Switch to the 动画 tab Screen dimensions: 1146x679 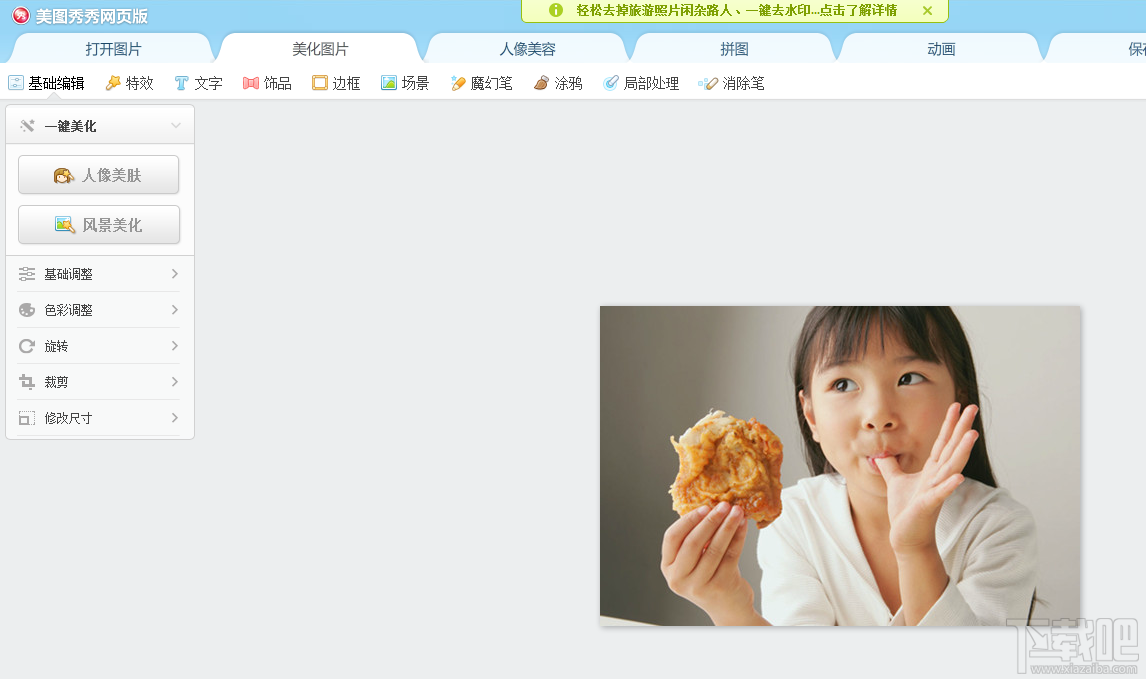pyautogui.click(x=941, y=49)
